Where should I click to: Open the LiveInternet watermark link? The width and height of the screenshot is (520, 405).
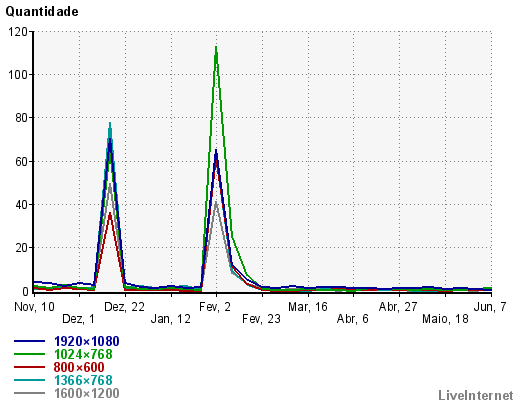(x=476, y=395)
